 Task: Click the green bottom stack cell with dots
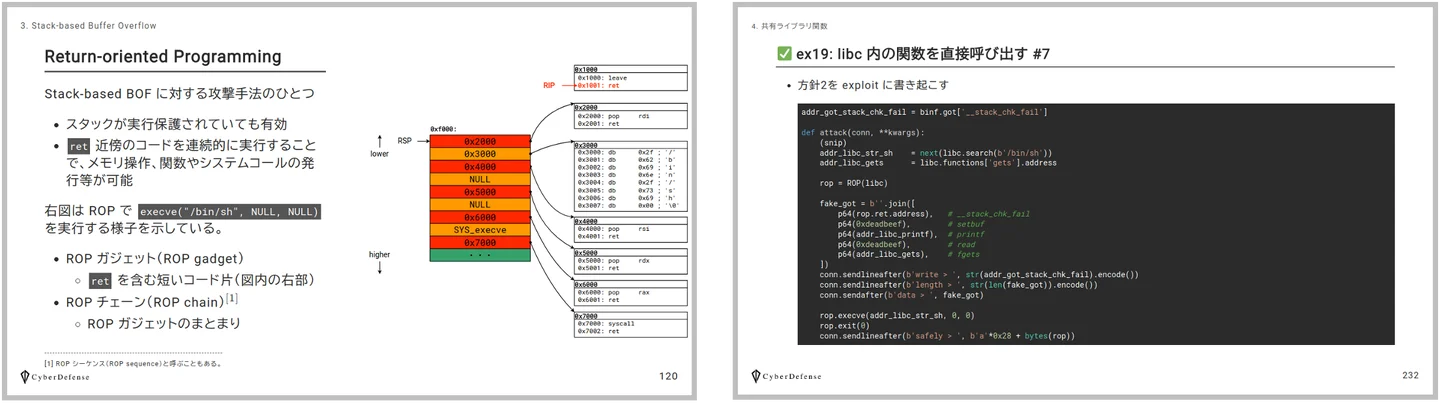click(479, 255)
